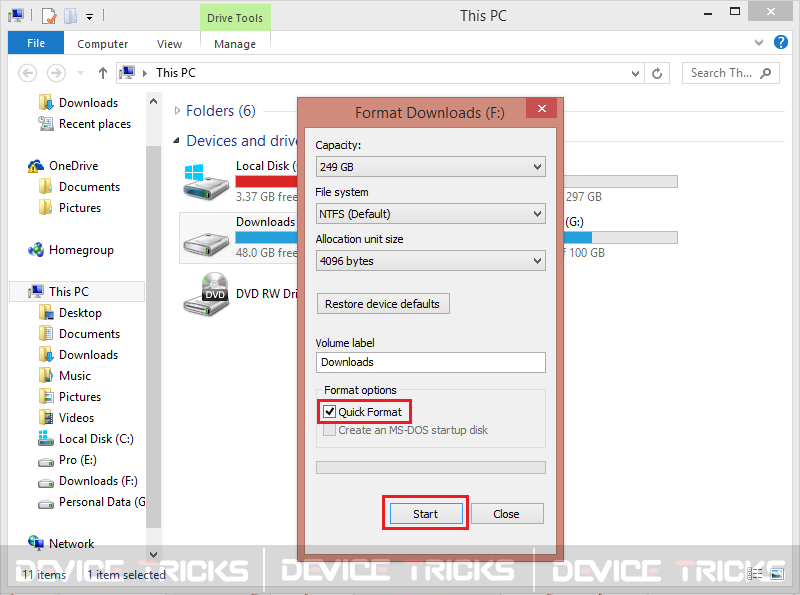Open the recent locations dropdown arrow
The image size is (800, 595).
(80, 73)
